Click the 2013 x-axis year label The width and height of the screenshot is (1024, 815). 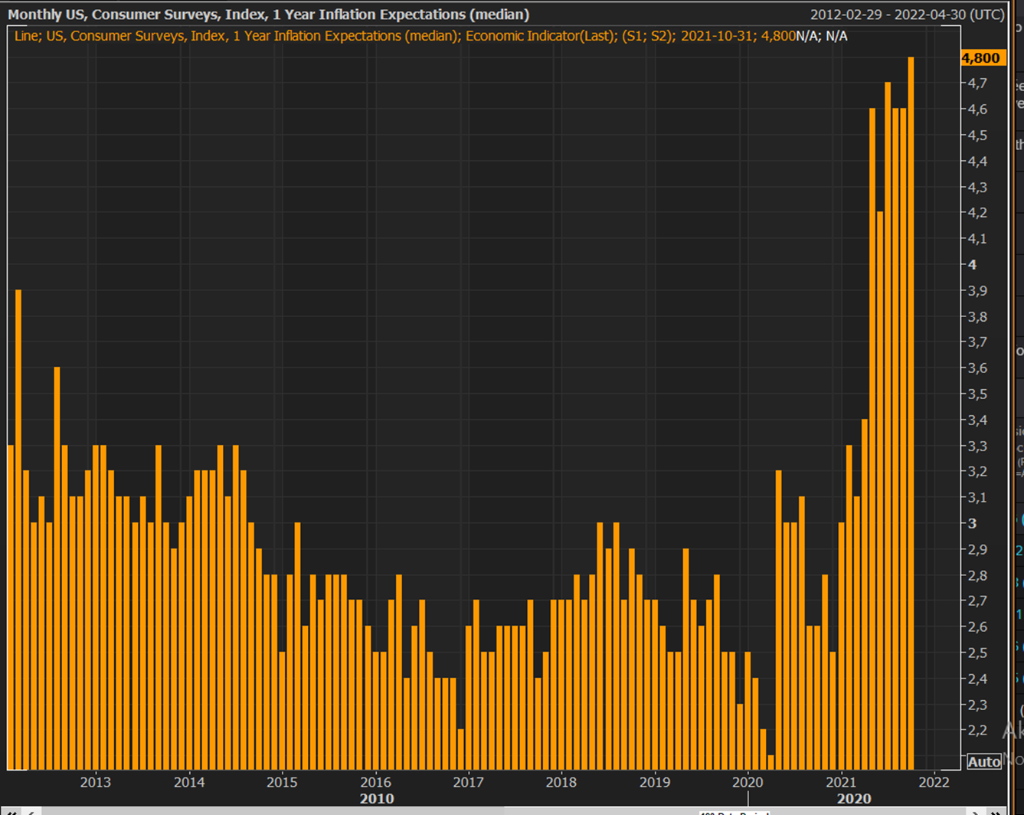tap(95, 782)
